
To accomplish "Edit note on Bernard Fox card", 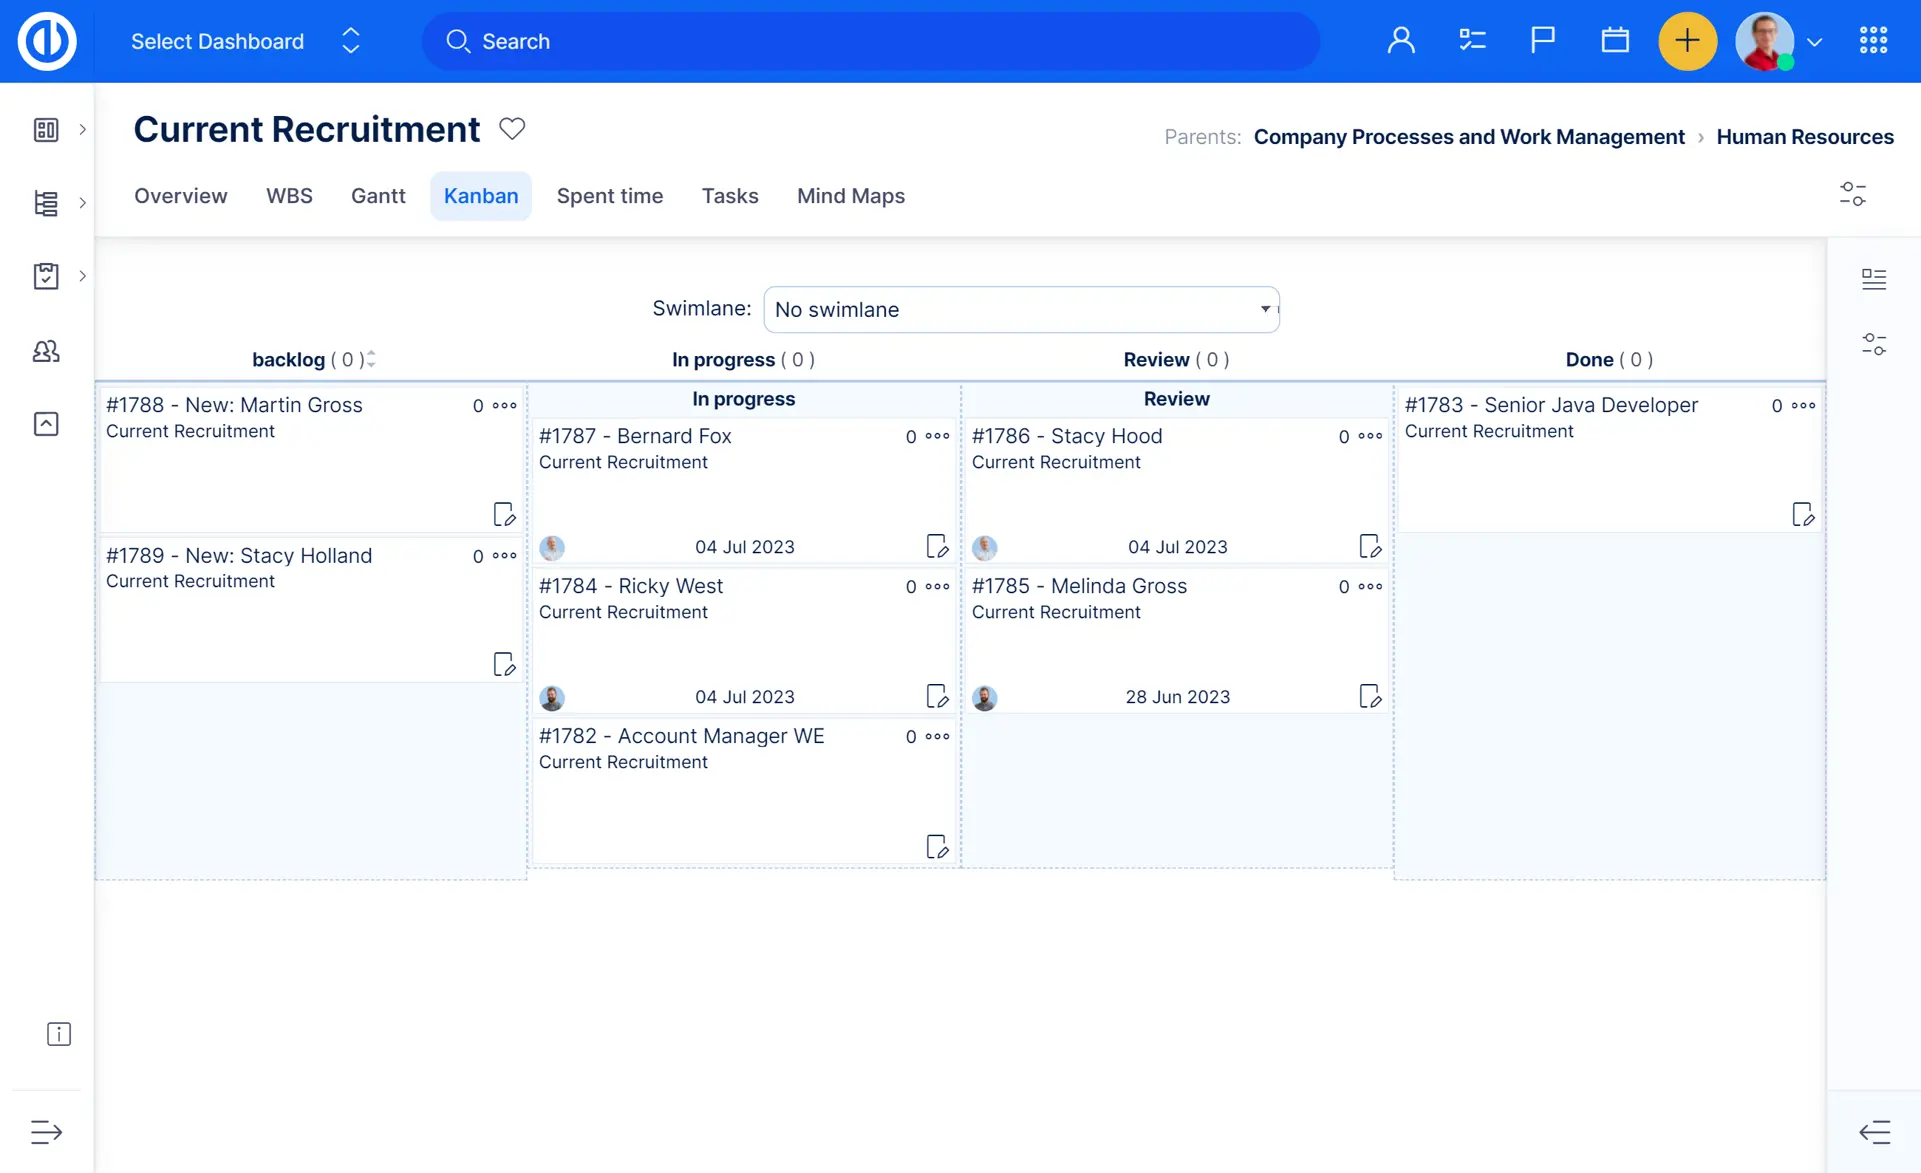I will coord(937,546).
